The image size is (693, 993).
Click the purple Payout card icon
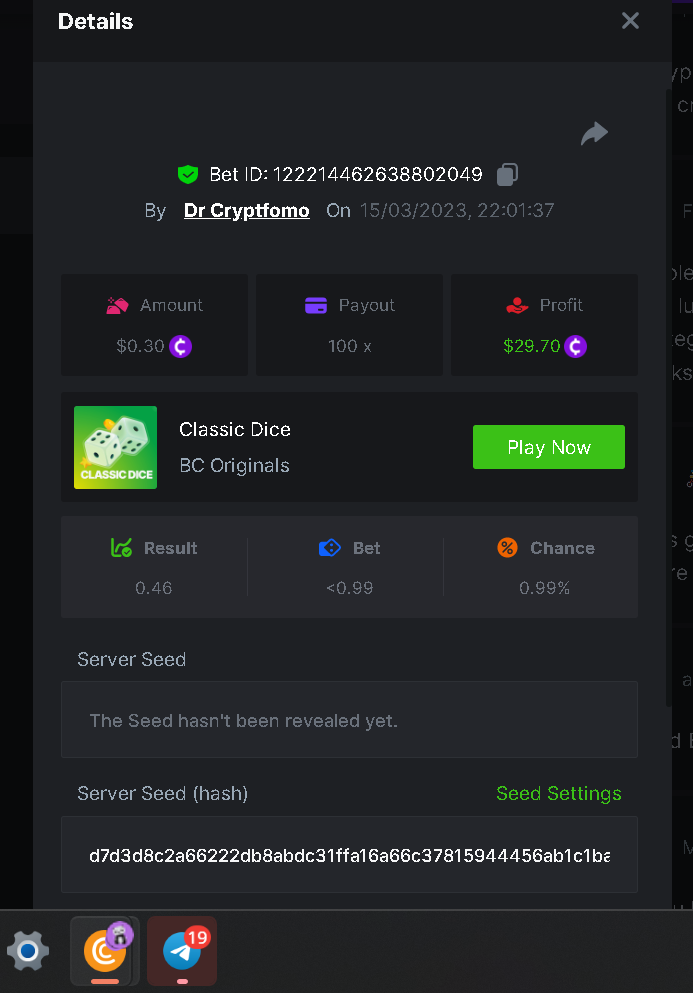click(316, 305)
